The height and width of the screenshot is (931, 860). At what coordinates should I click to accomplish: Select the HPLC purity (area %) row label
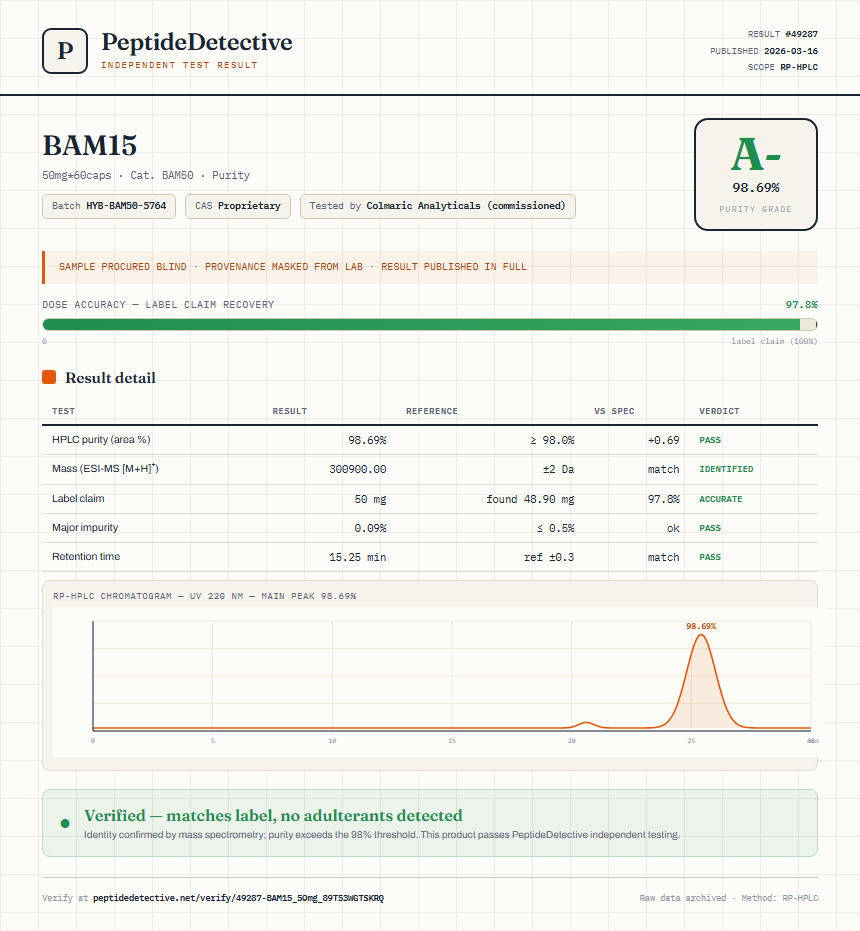tap(101, 439)
